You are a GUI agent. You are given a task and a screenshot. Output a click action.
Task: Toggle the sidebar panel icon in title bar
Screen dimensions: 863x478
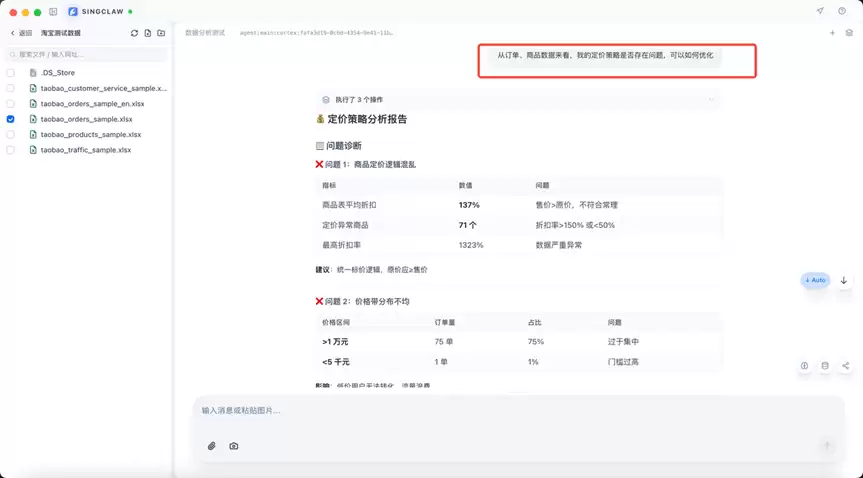[x=53, y=12]
